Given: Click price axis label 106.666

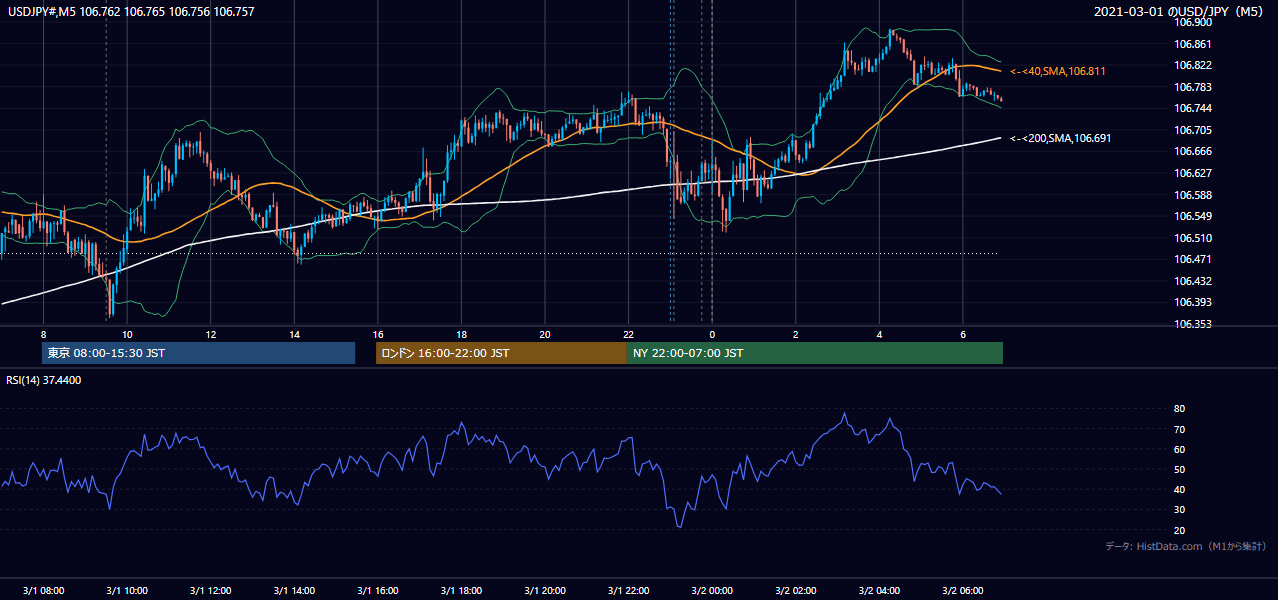Looking at the screenshot, I should point(1194,151).
